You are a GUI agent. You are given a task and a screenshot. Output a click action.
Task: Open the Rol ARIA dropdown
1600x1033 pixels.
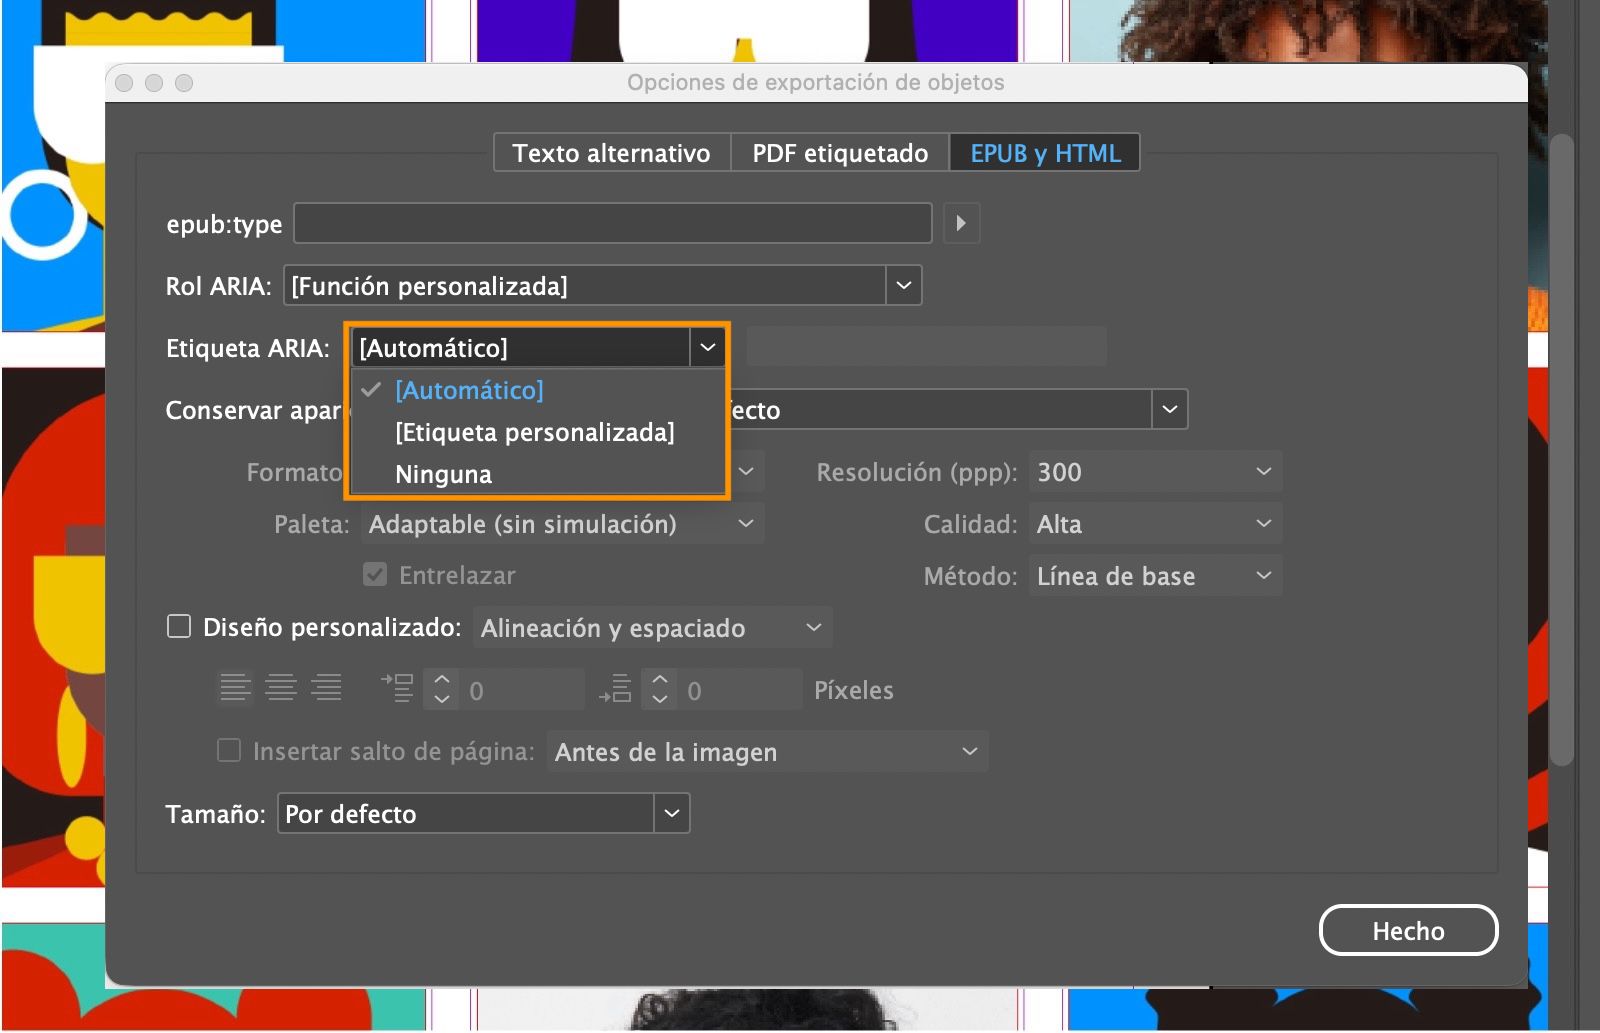[x=903, y=285]
